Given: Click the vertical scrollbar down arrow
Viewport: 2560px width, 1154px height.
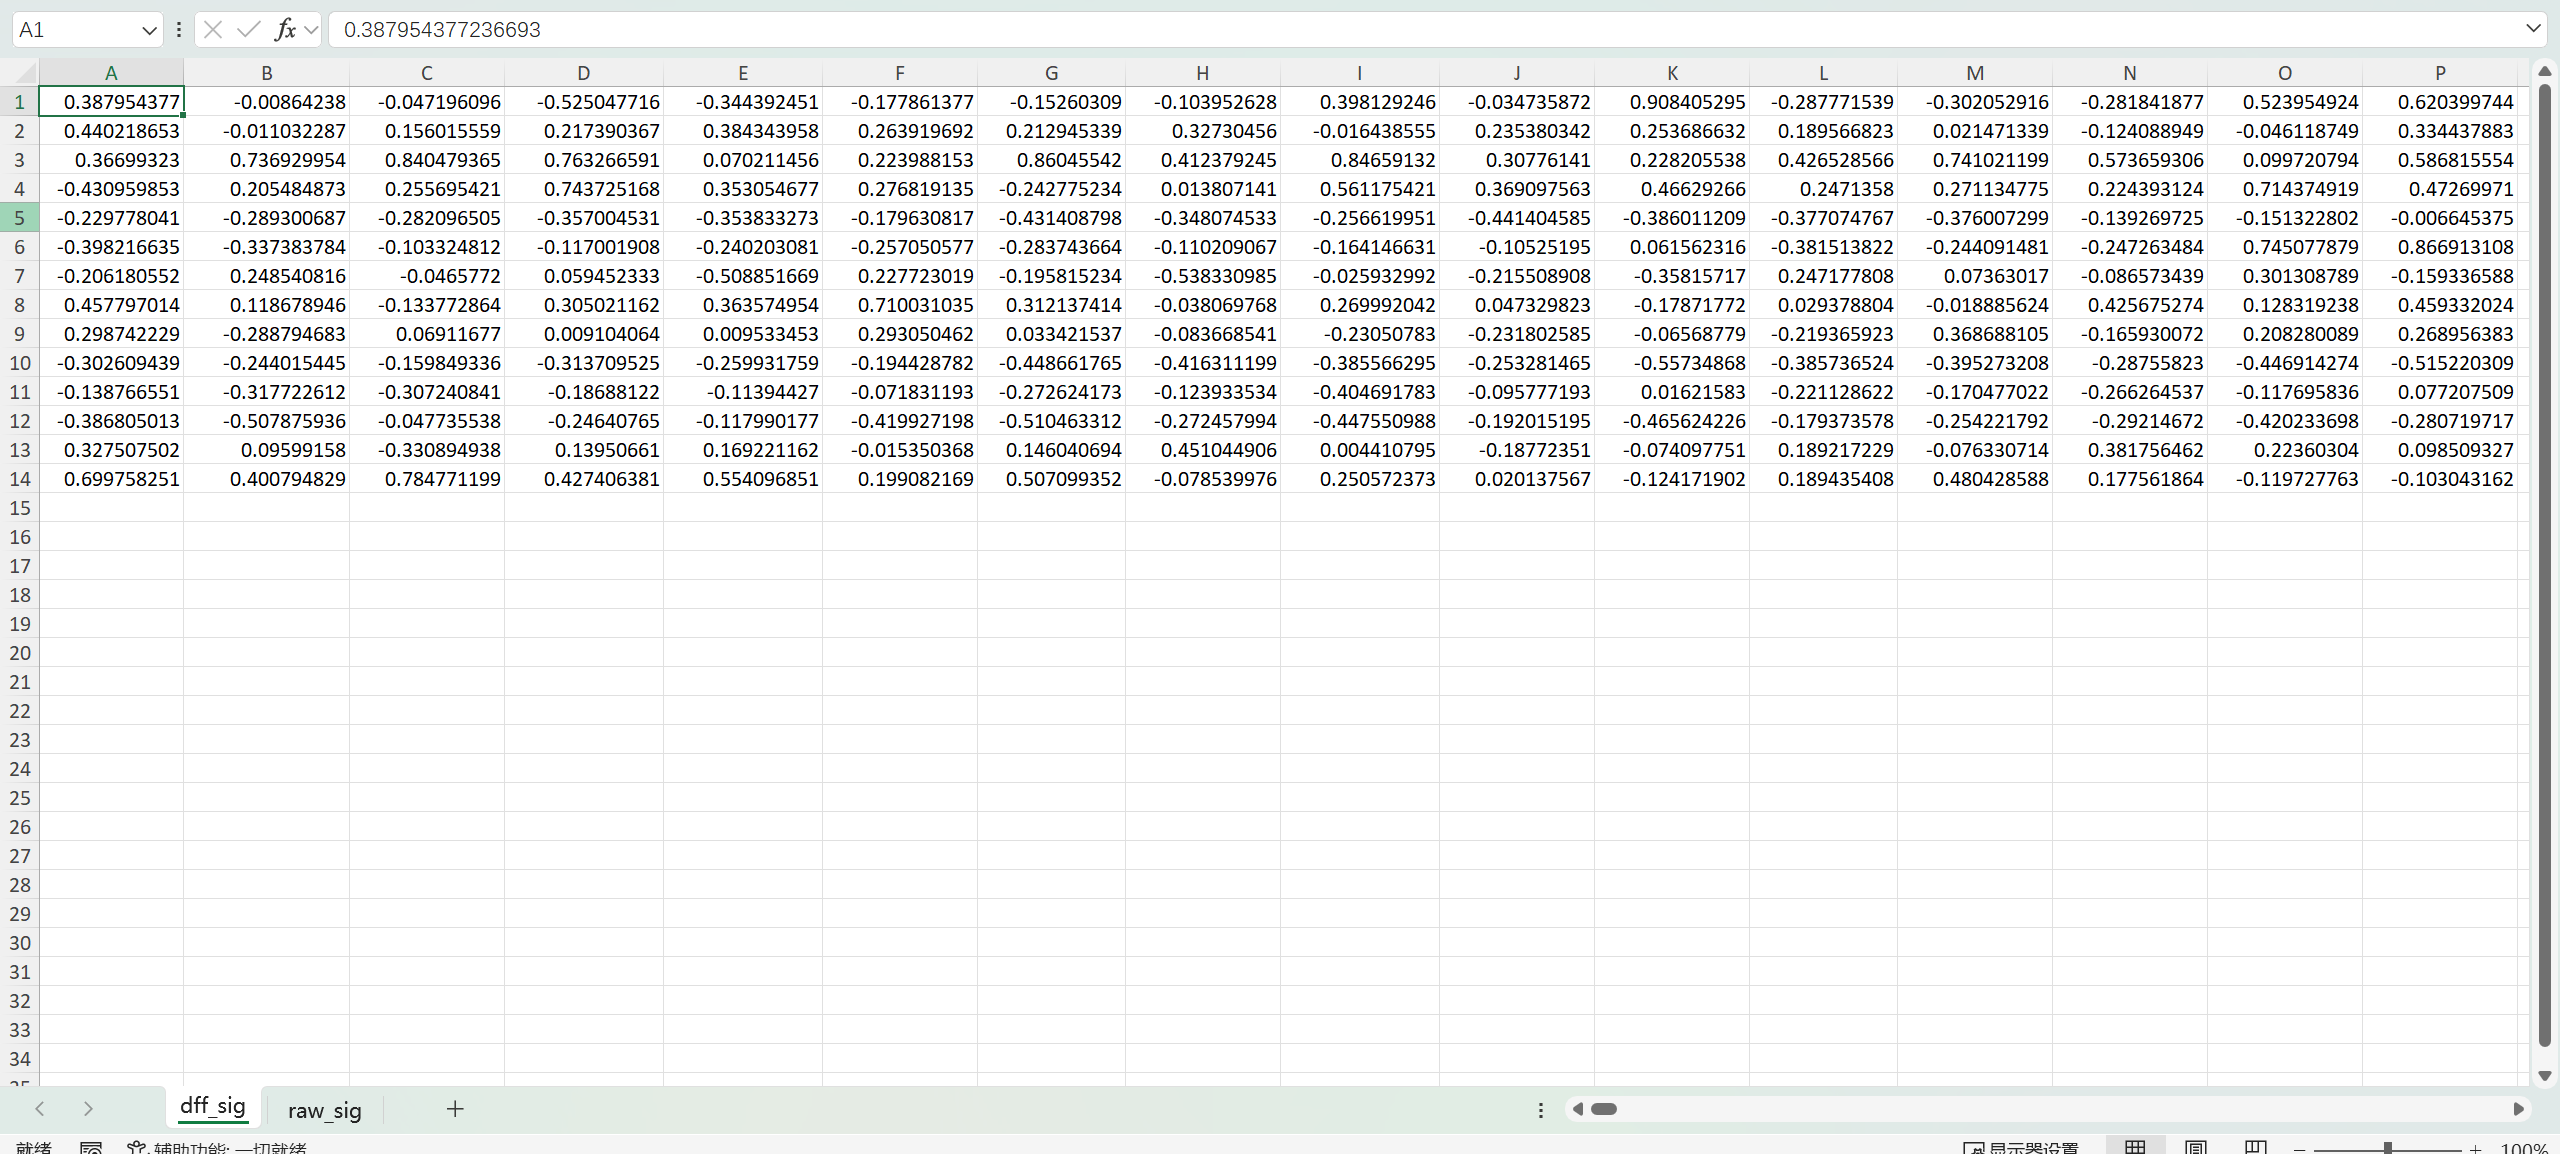Looking at the screenshot, I should (2545, 1076).
